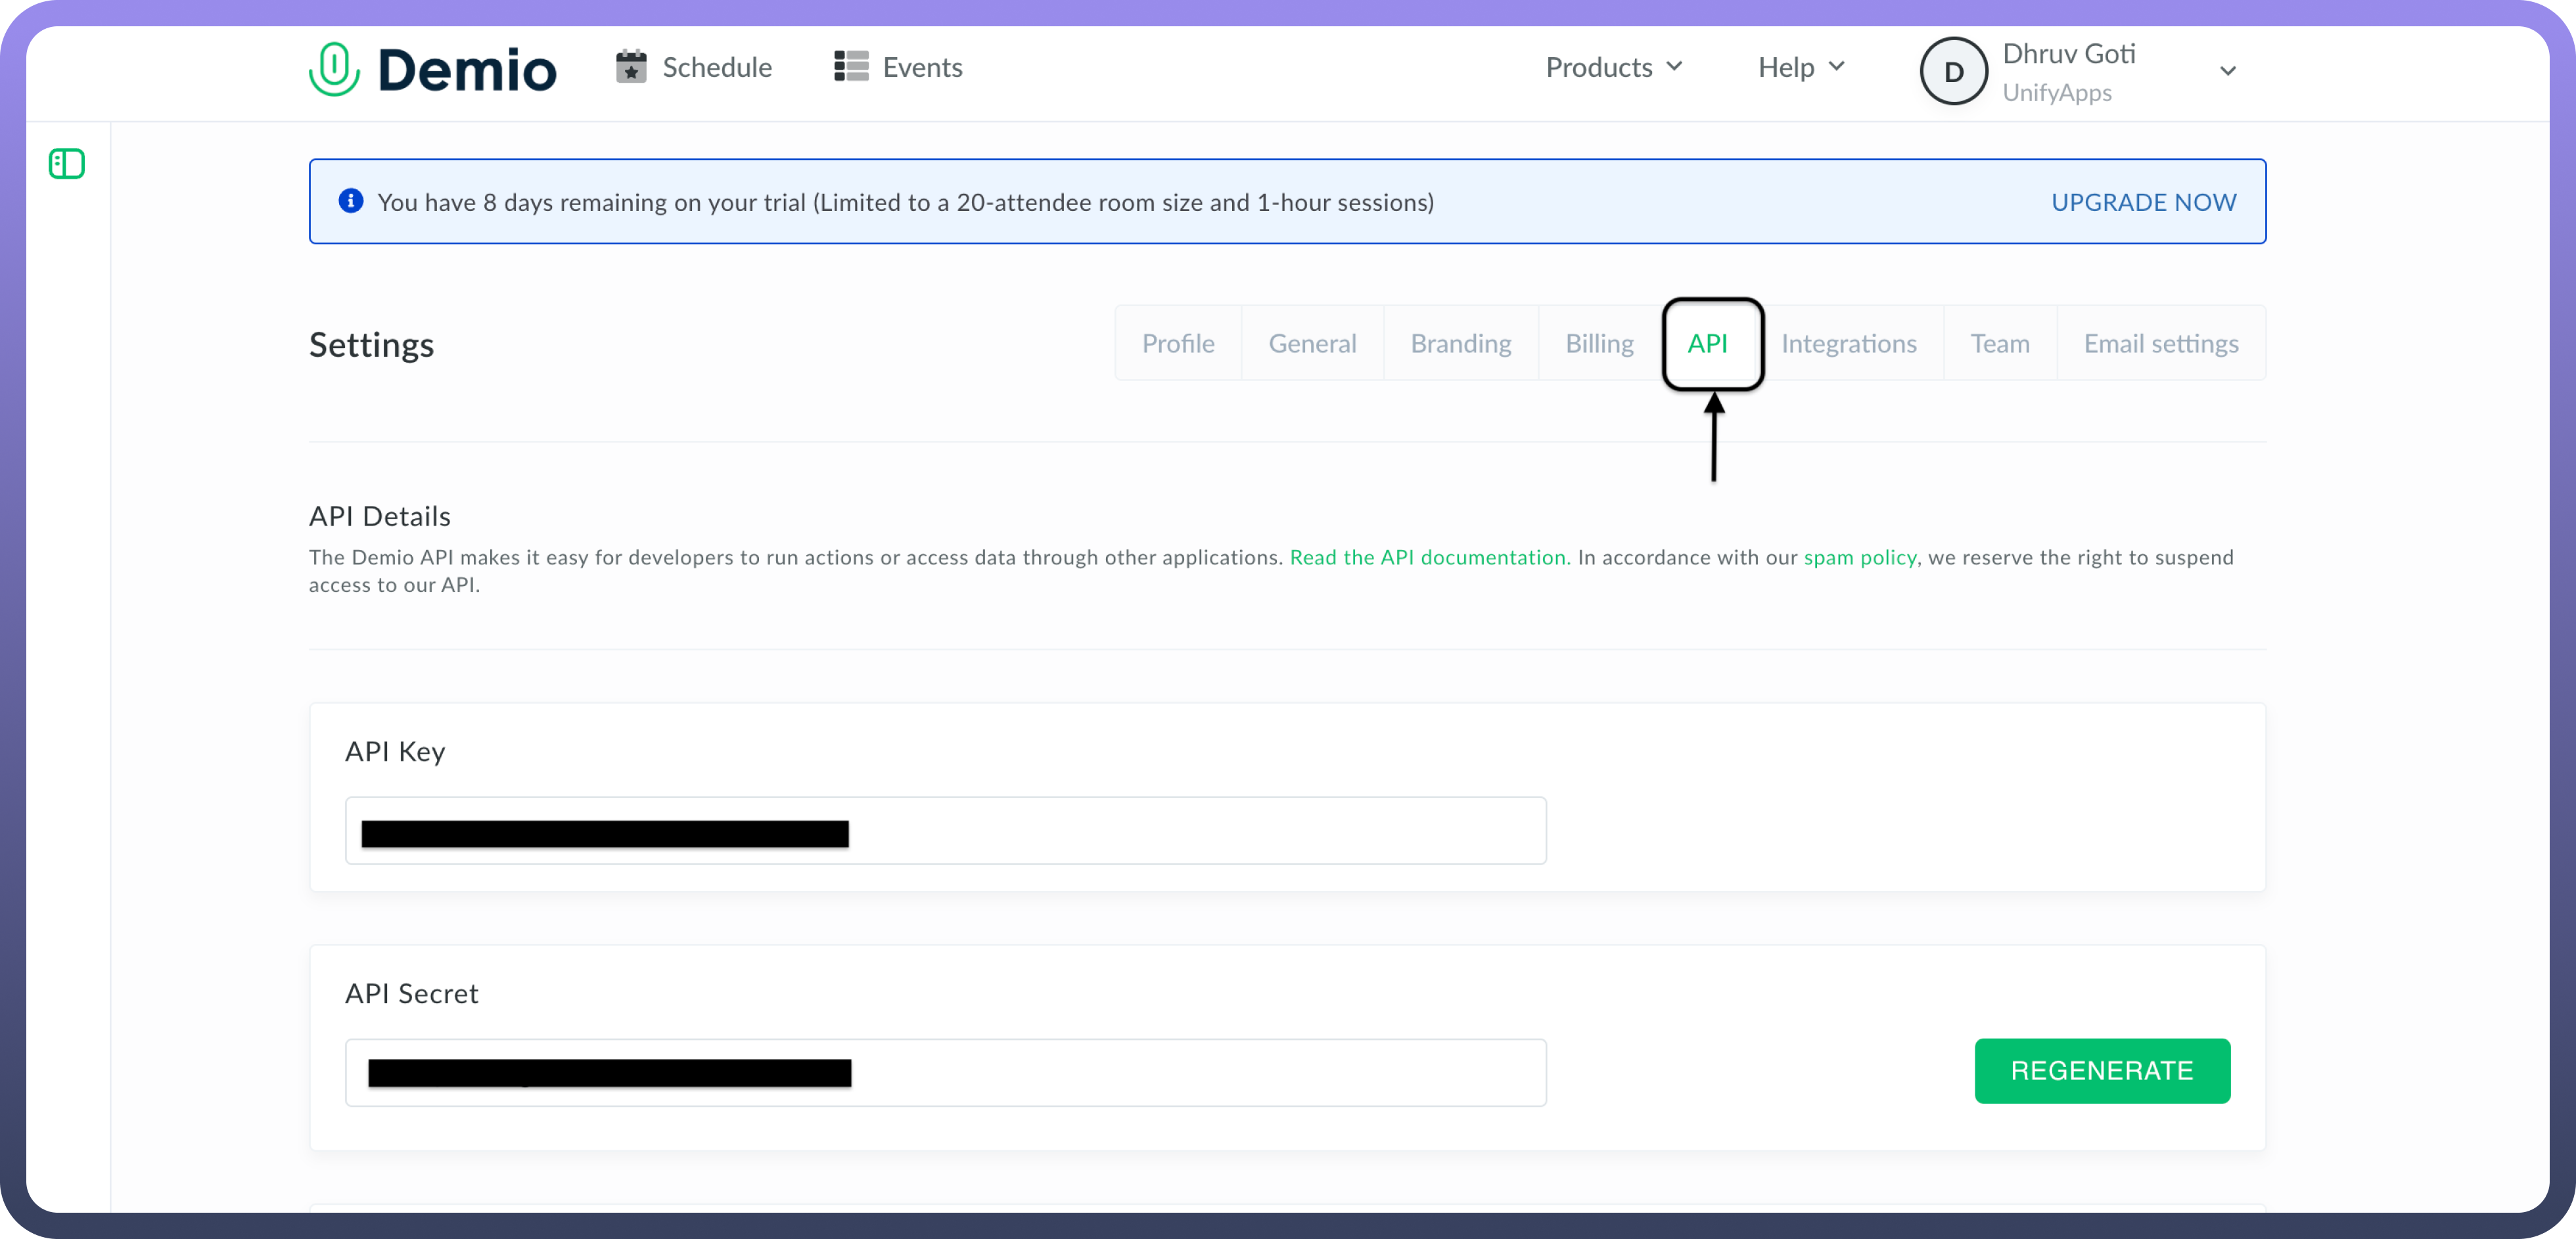Expand the Products dropdown menu
The width and height of the screenshot is (2576, 1239).
point(1614,67)
